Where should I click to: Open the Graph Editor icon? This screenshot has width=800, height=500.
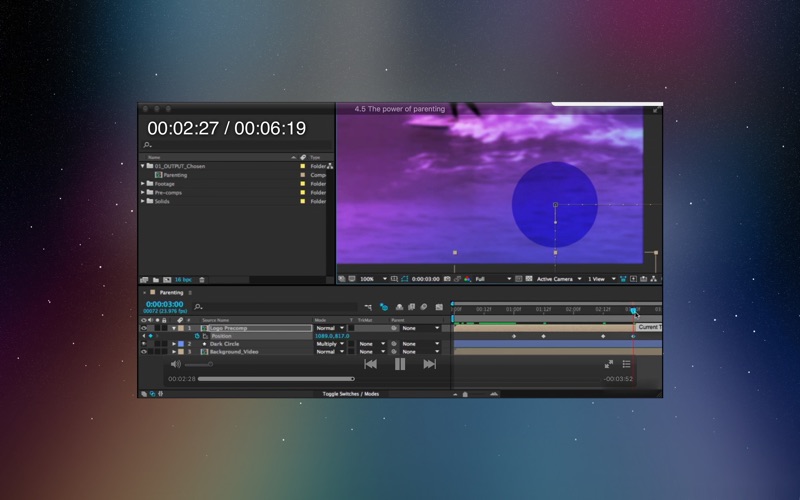click(439, 307)
